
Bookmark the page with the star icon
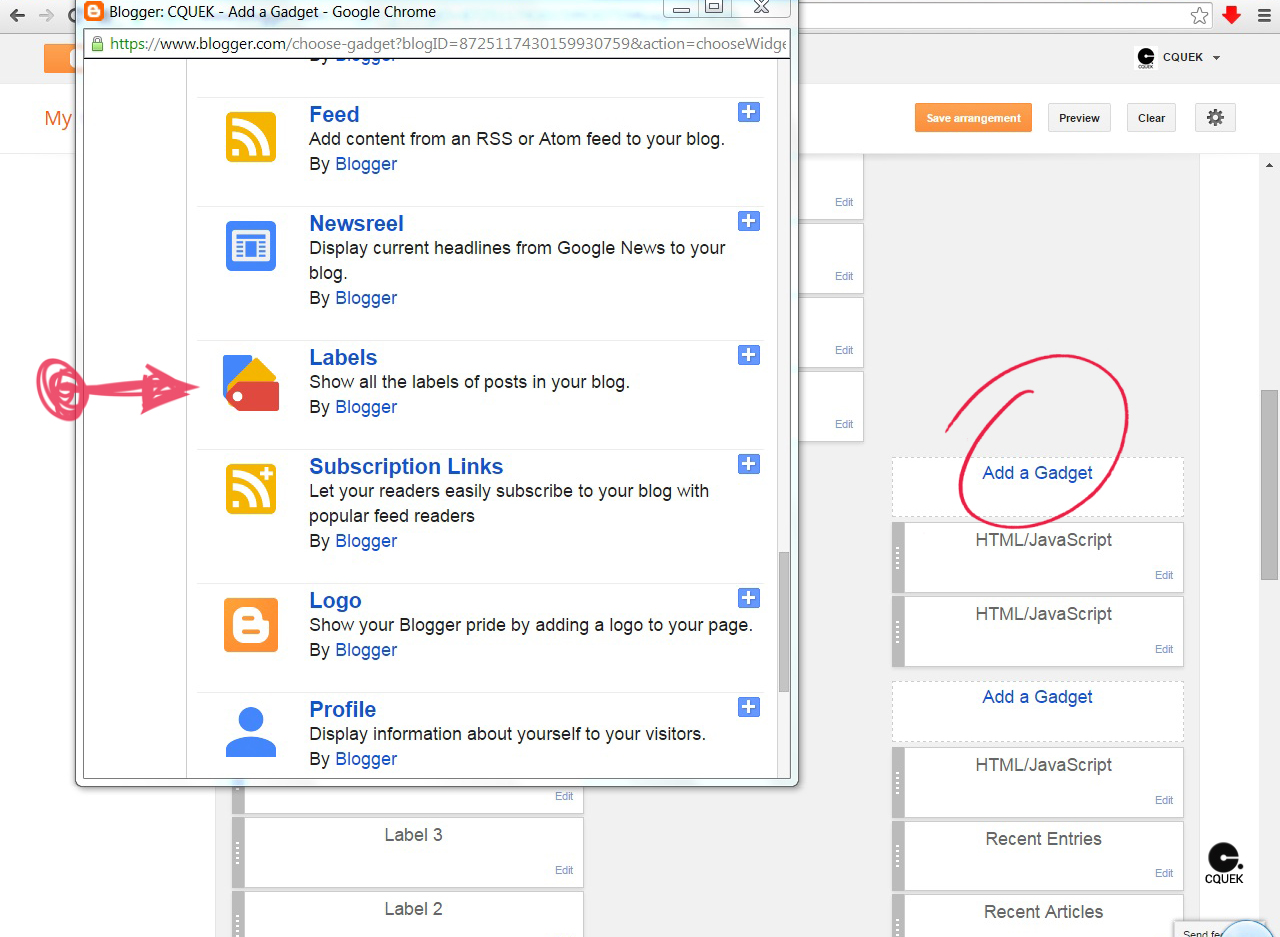point(1199,15)
